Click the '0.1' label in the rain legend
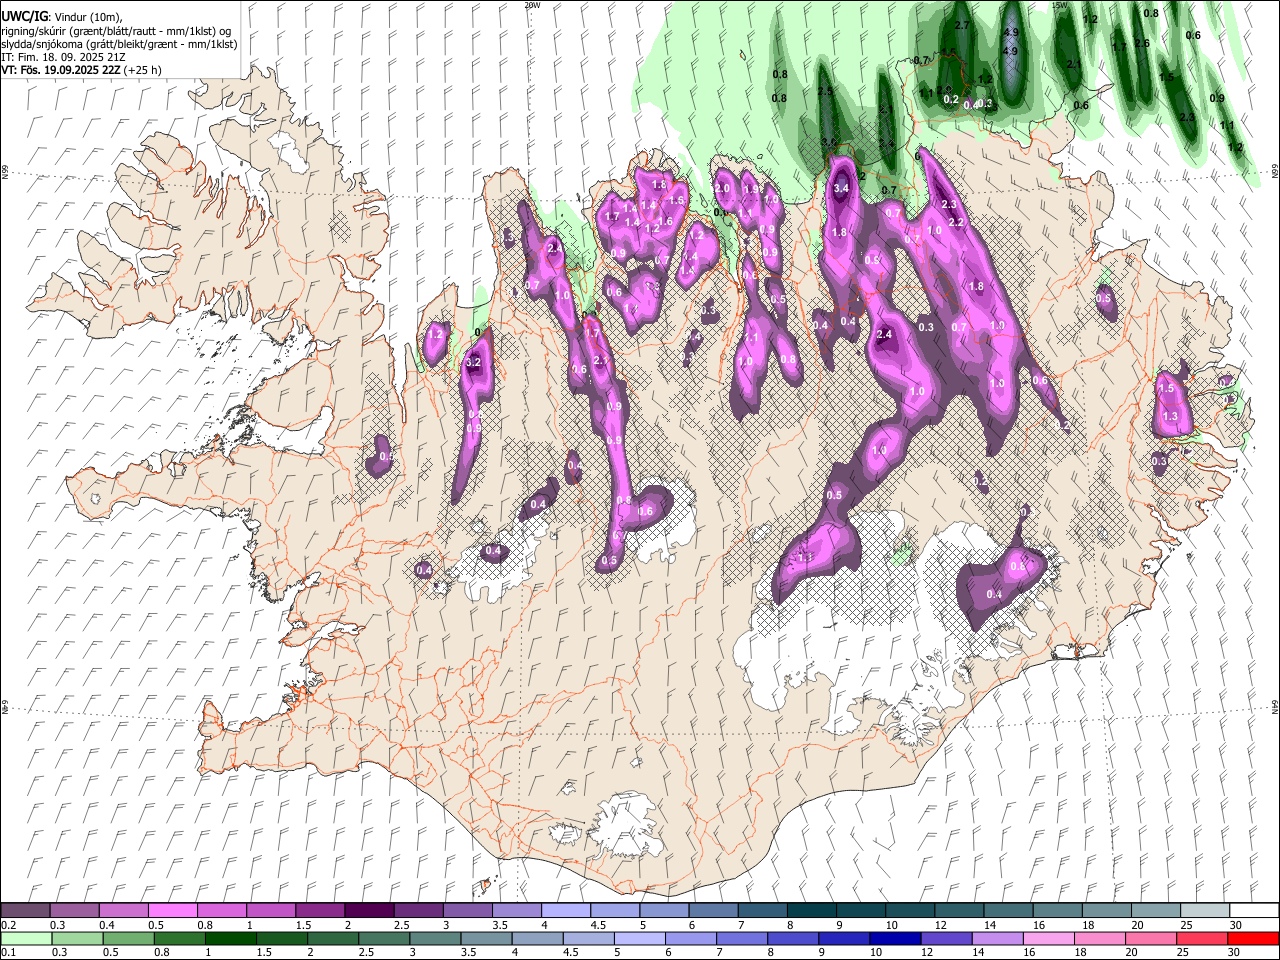 point(8,953)
